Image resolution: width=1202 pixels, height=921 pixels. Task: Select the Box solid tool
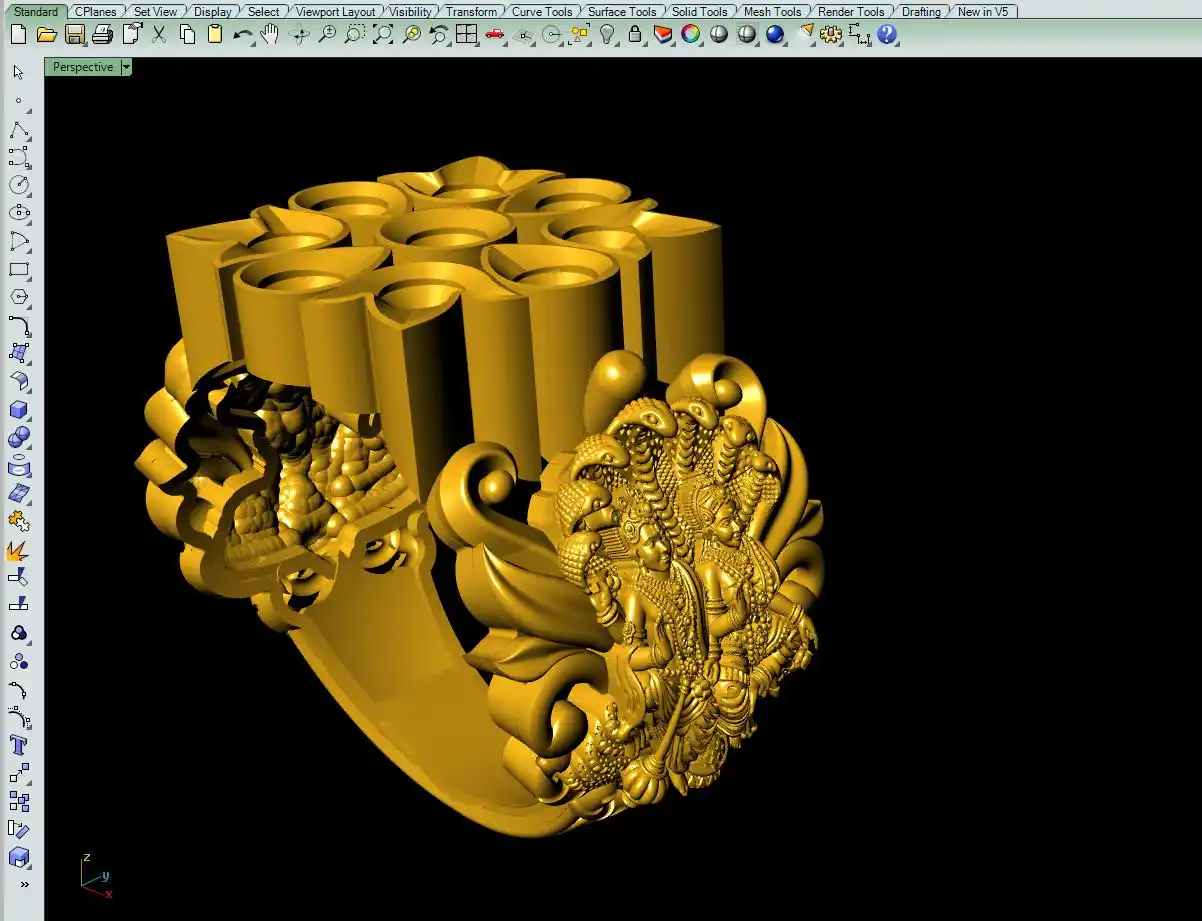(19, 410)
